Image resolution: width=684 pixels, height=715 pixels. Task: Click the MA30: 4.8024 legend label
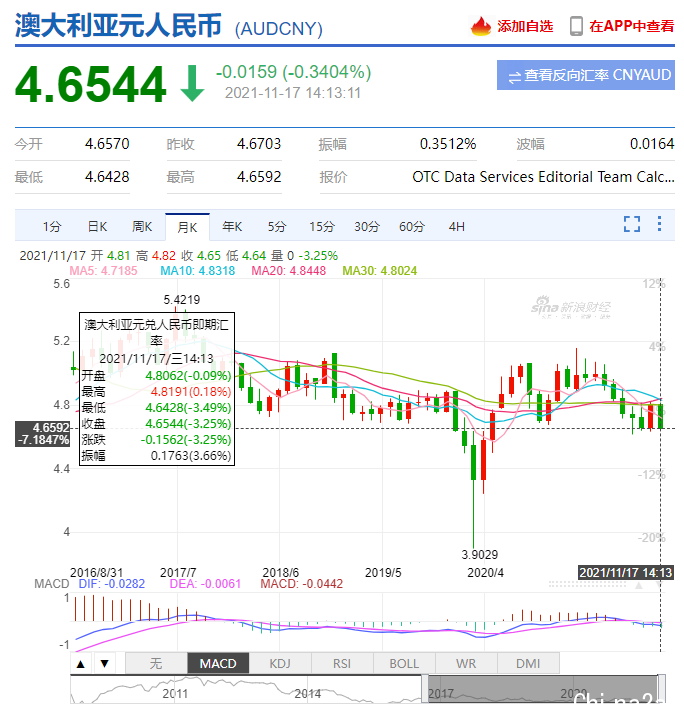[380, 271]
